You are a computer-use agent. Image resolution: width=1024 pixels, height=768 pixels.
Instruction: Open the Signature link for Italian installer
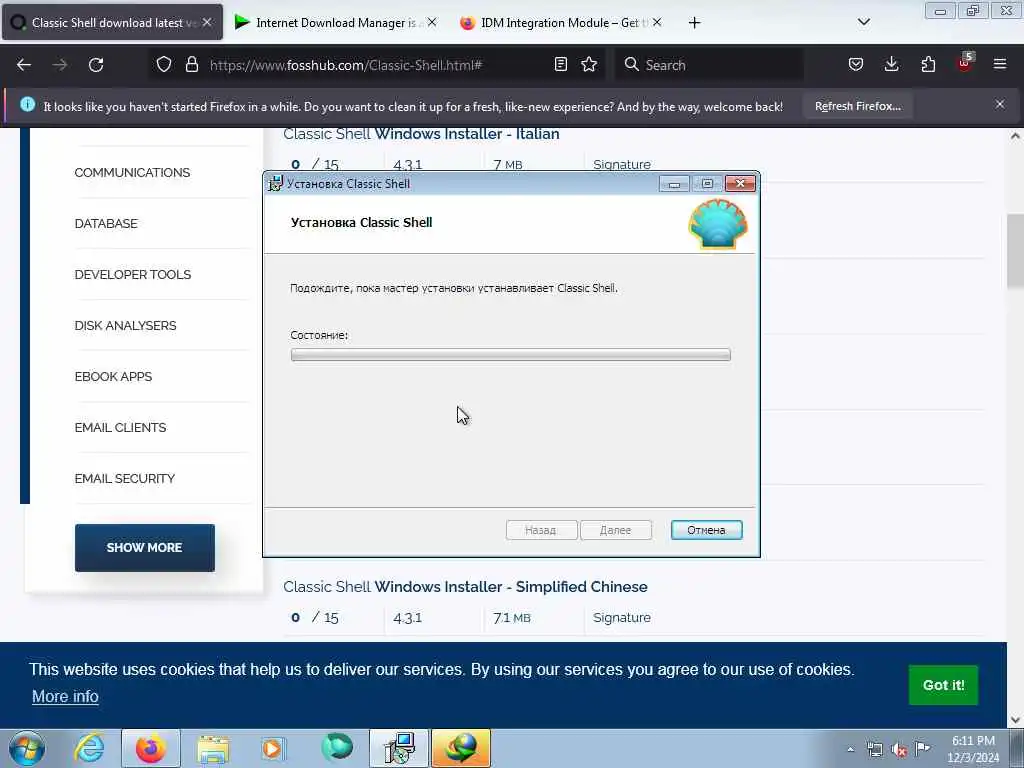[622, 164]
